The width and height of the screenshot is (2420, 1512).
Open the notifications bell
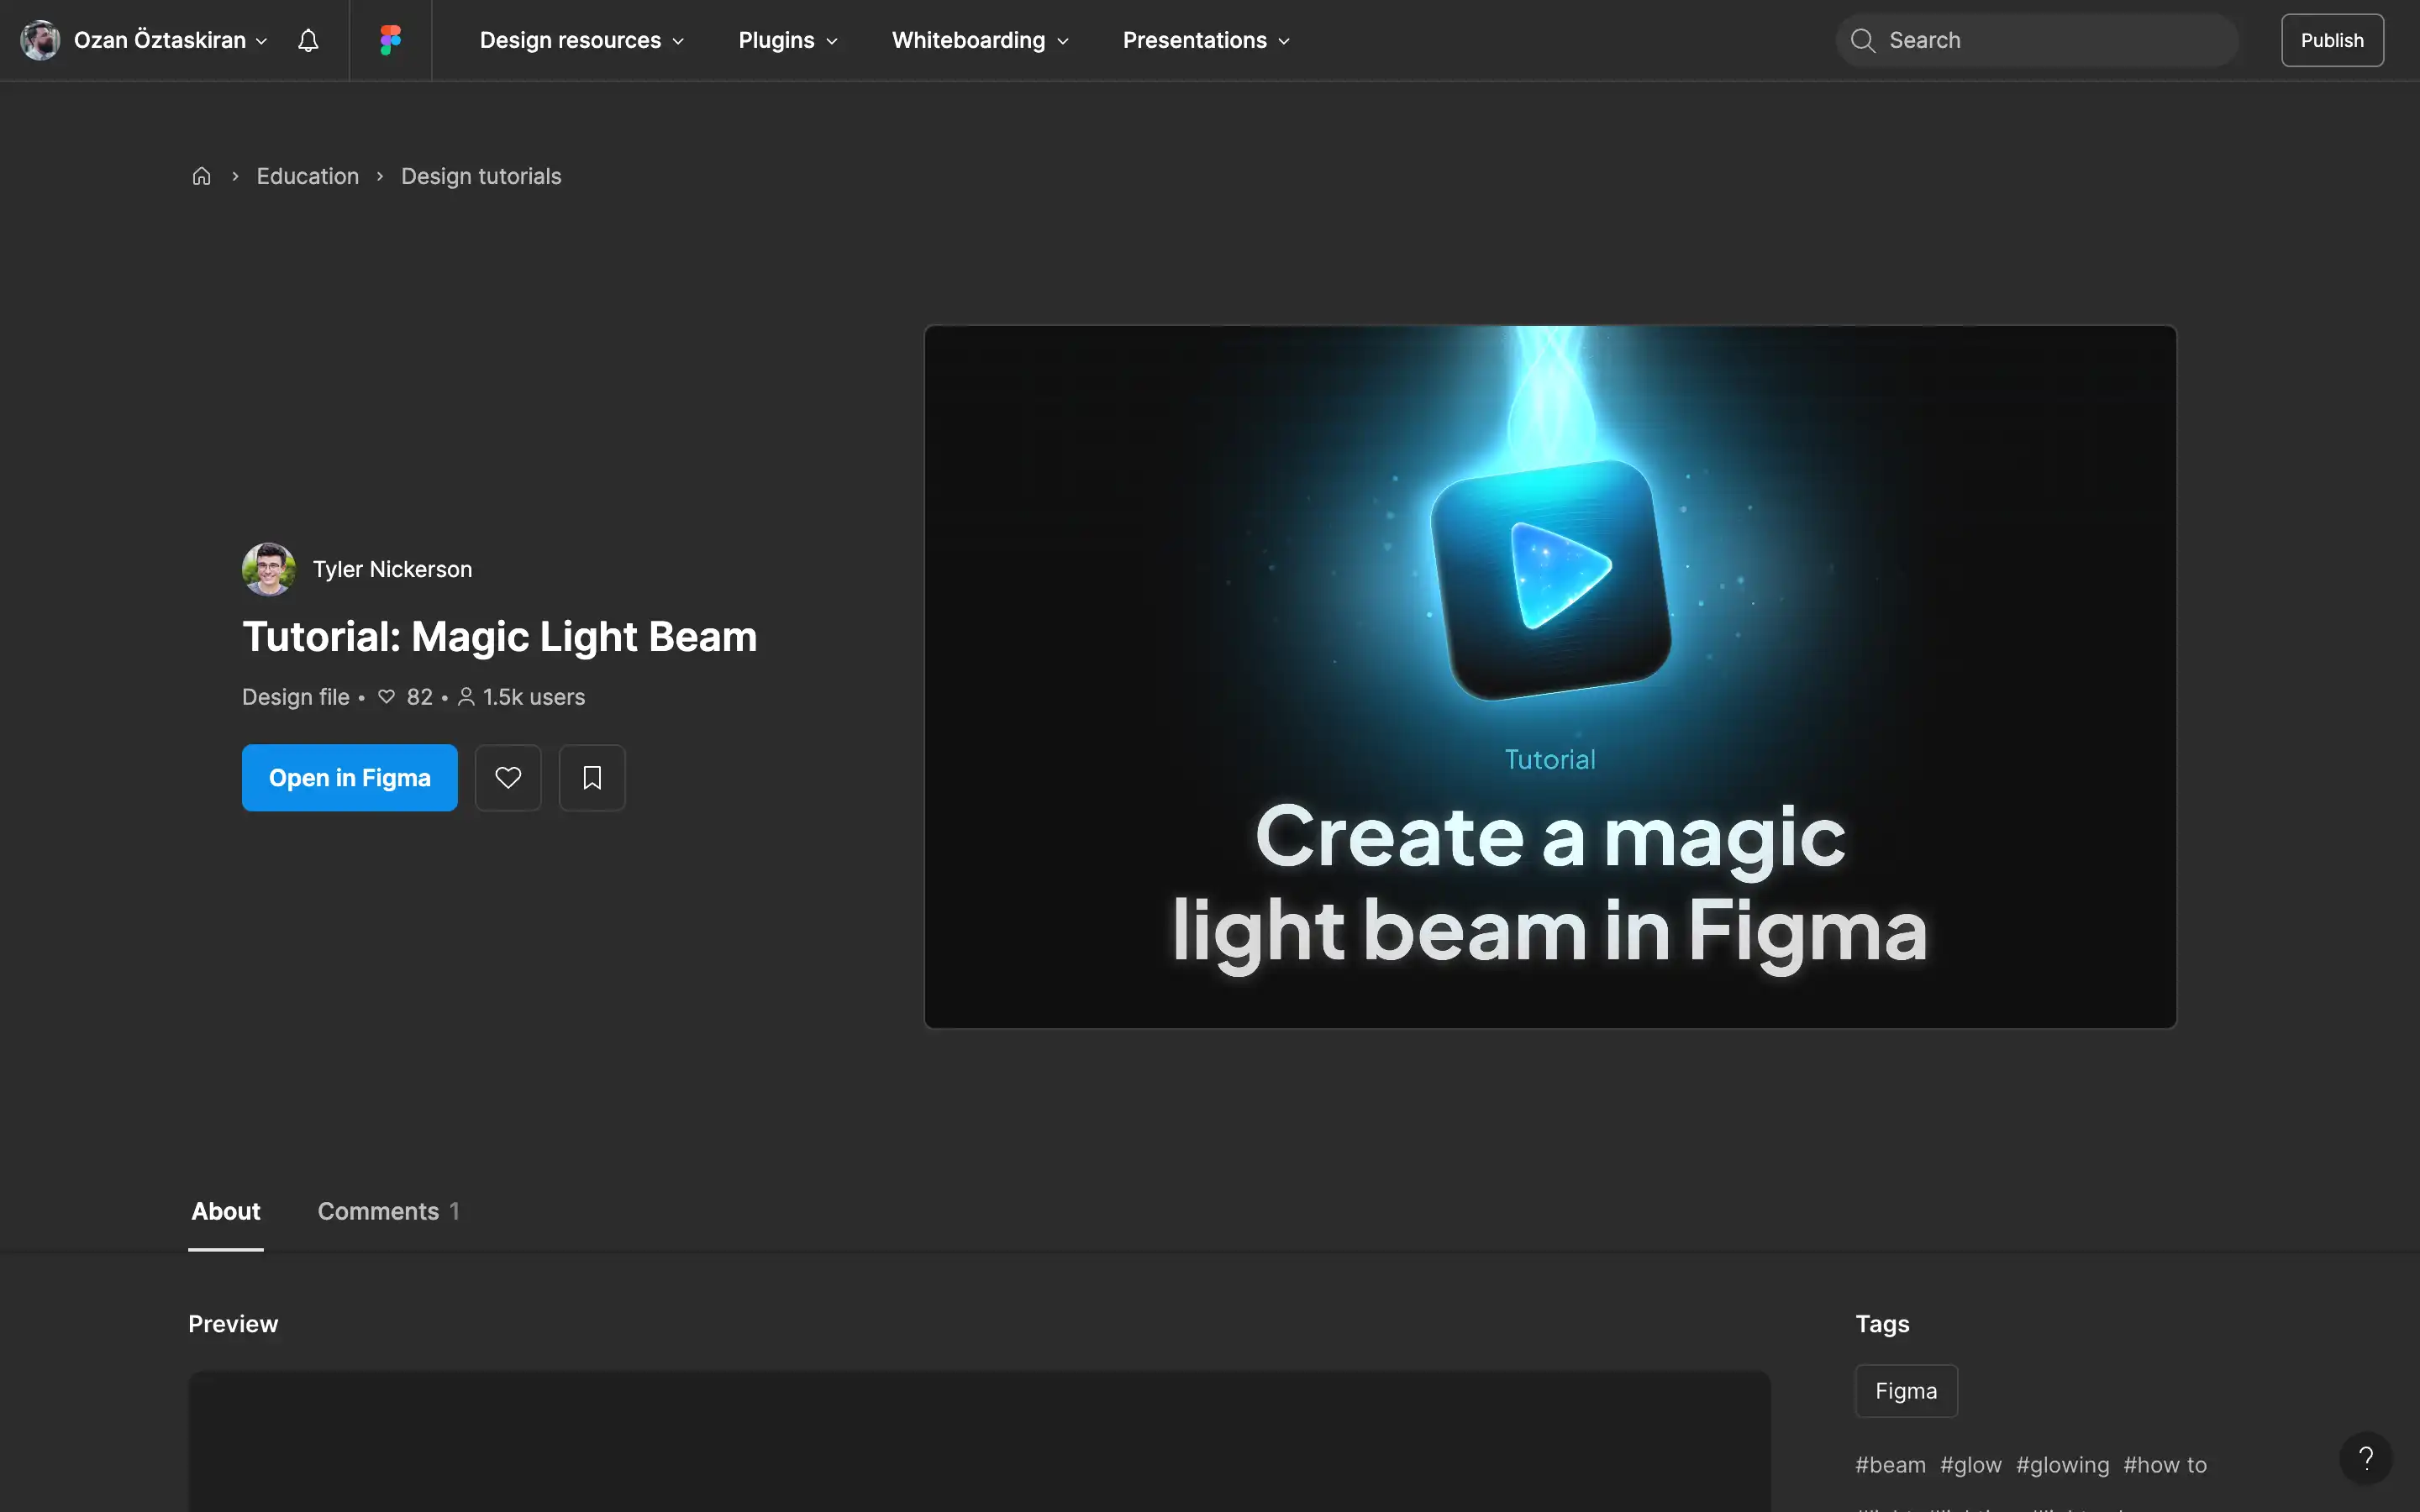308,40
